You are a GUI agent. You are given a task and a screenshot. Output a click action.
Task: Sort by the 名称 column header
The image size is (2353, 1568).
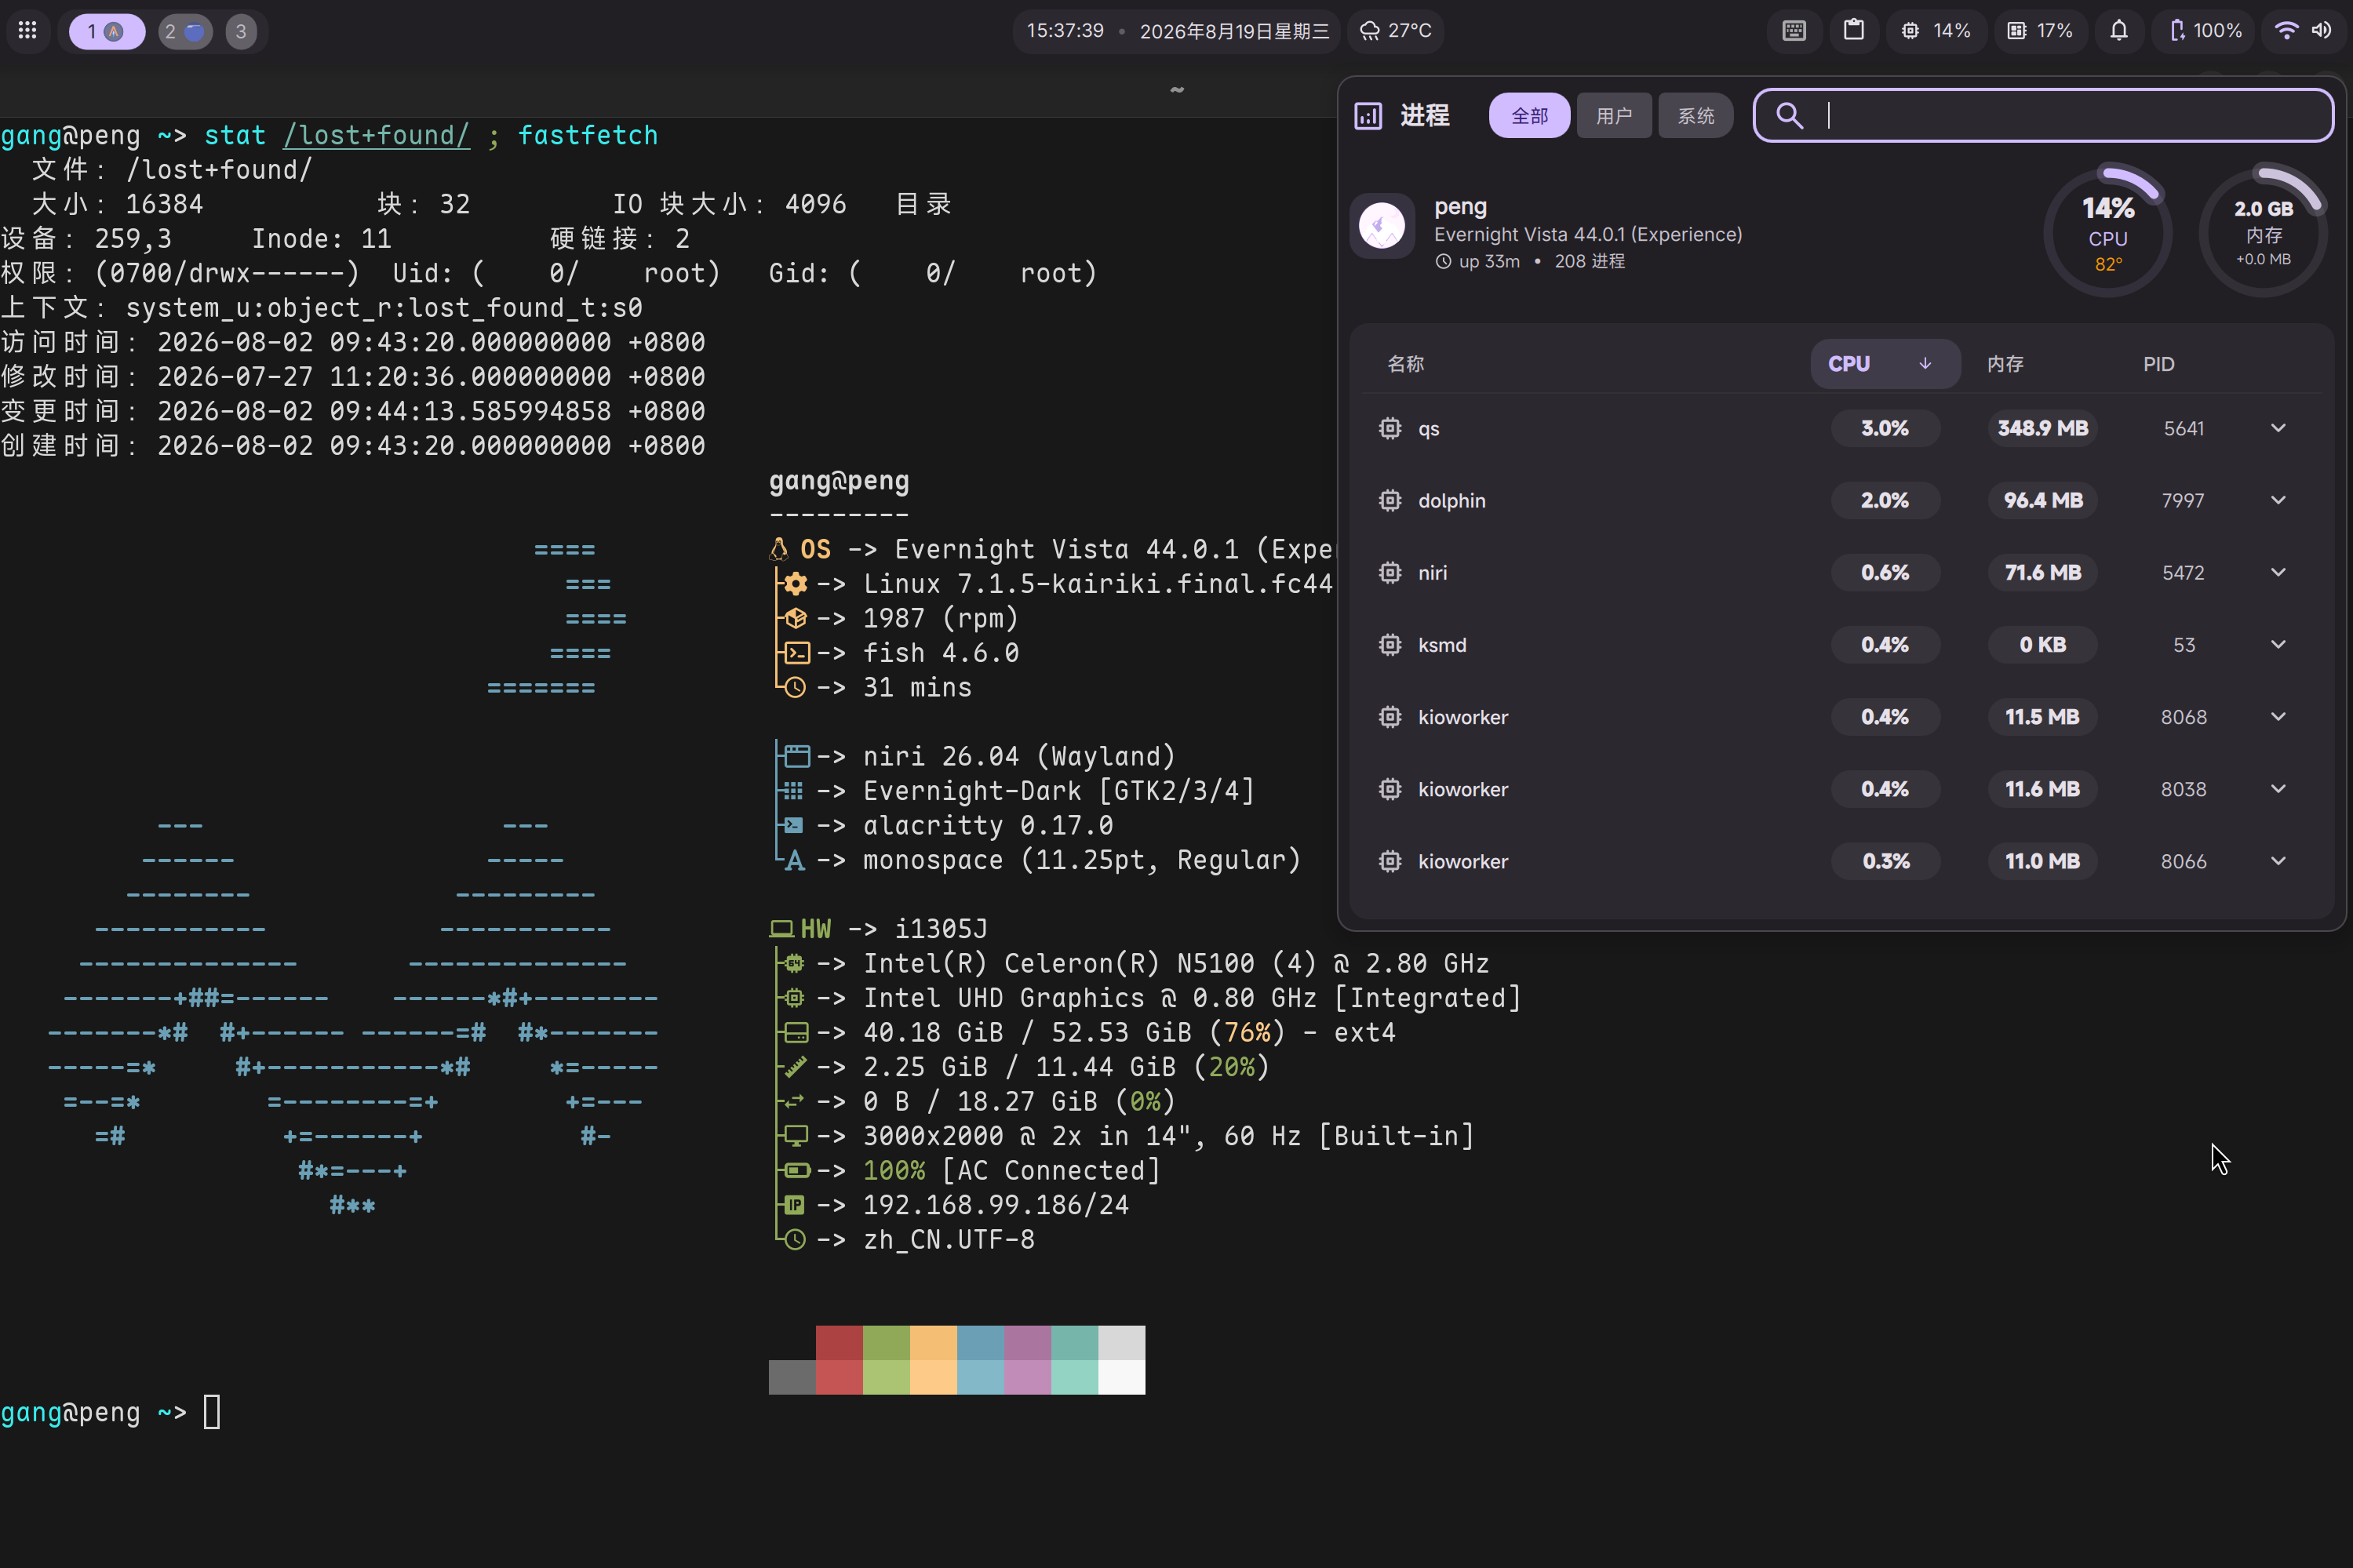pos(1406,364)
